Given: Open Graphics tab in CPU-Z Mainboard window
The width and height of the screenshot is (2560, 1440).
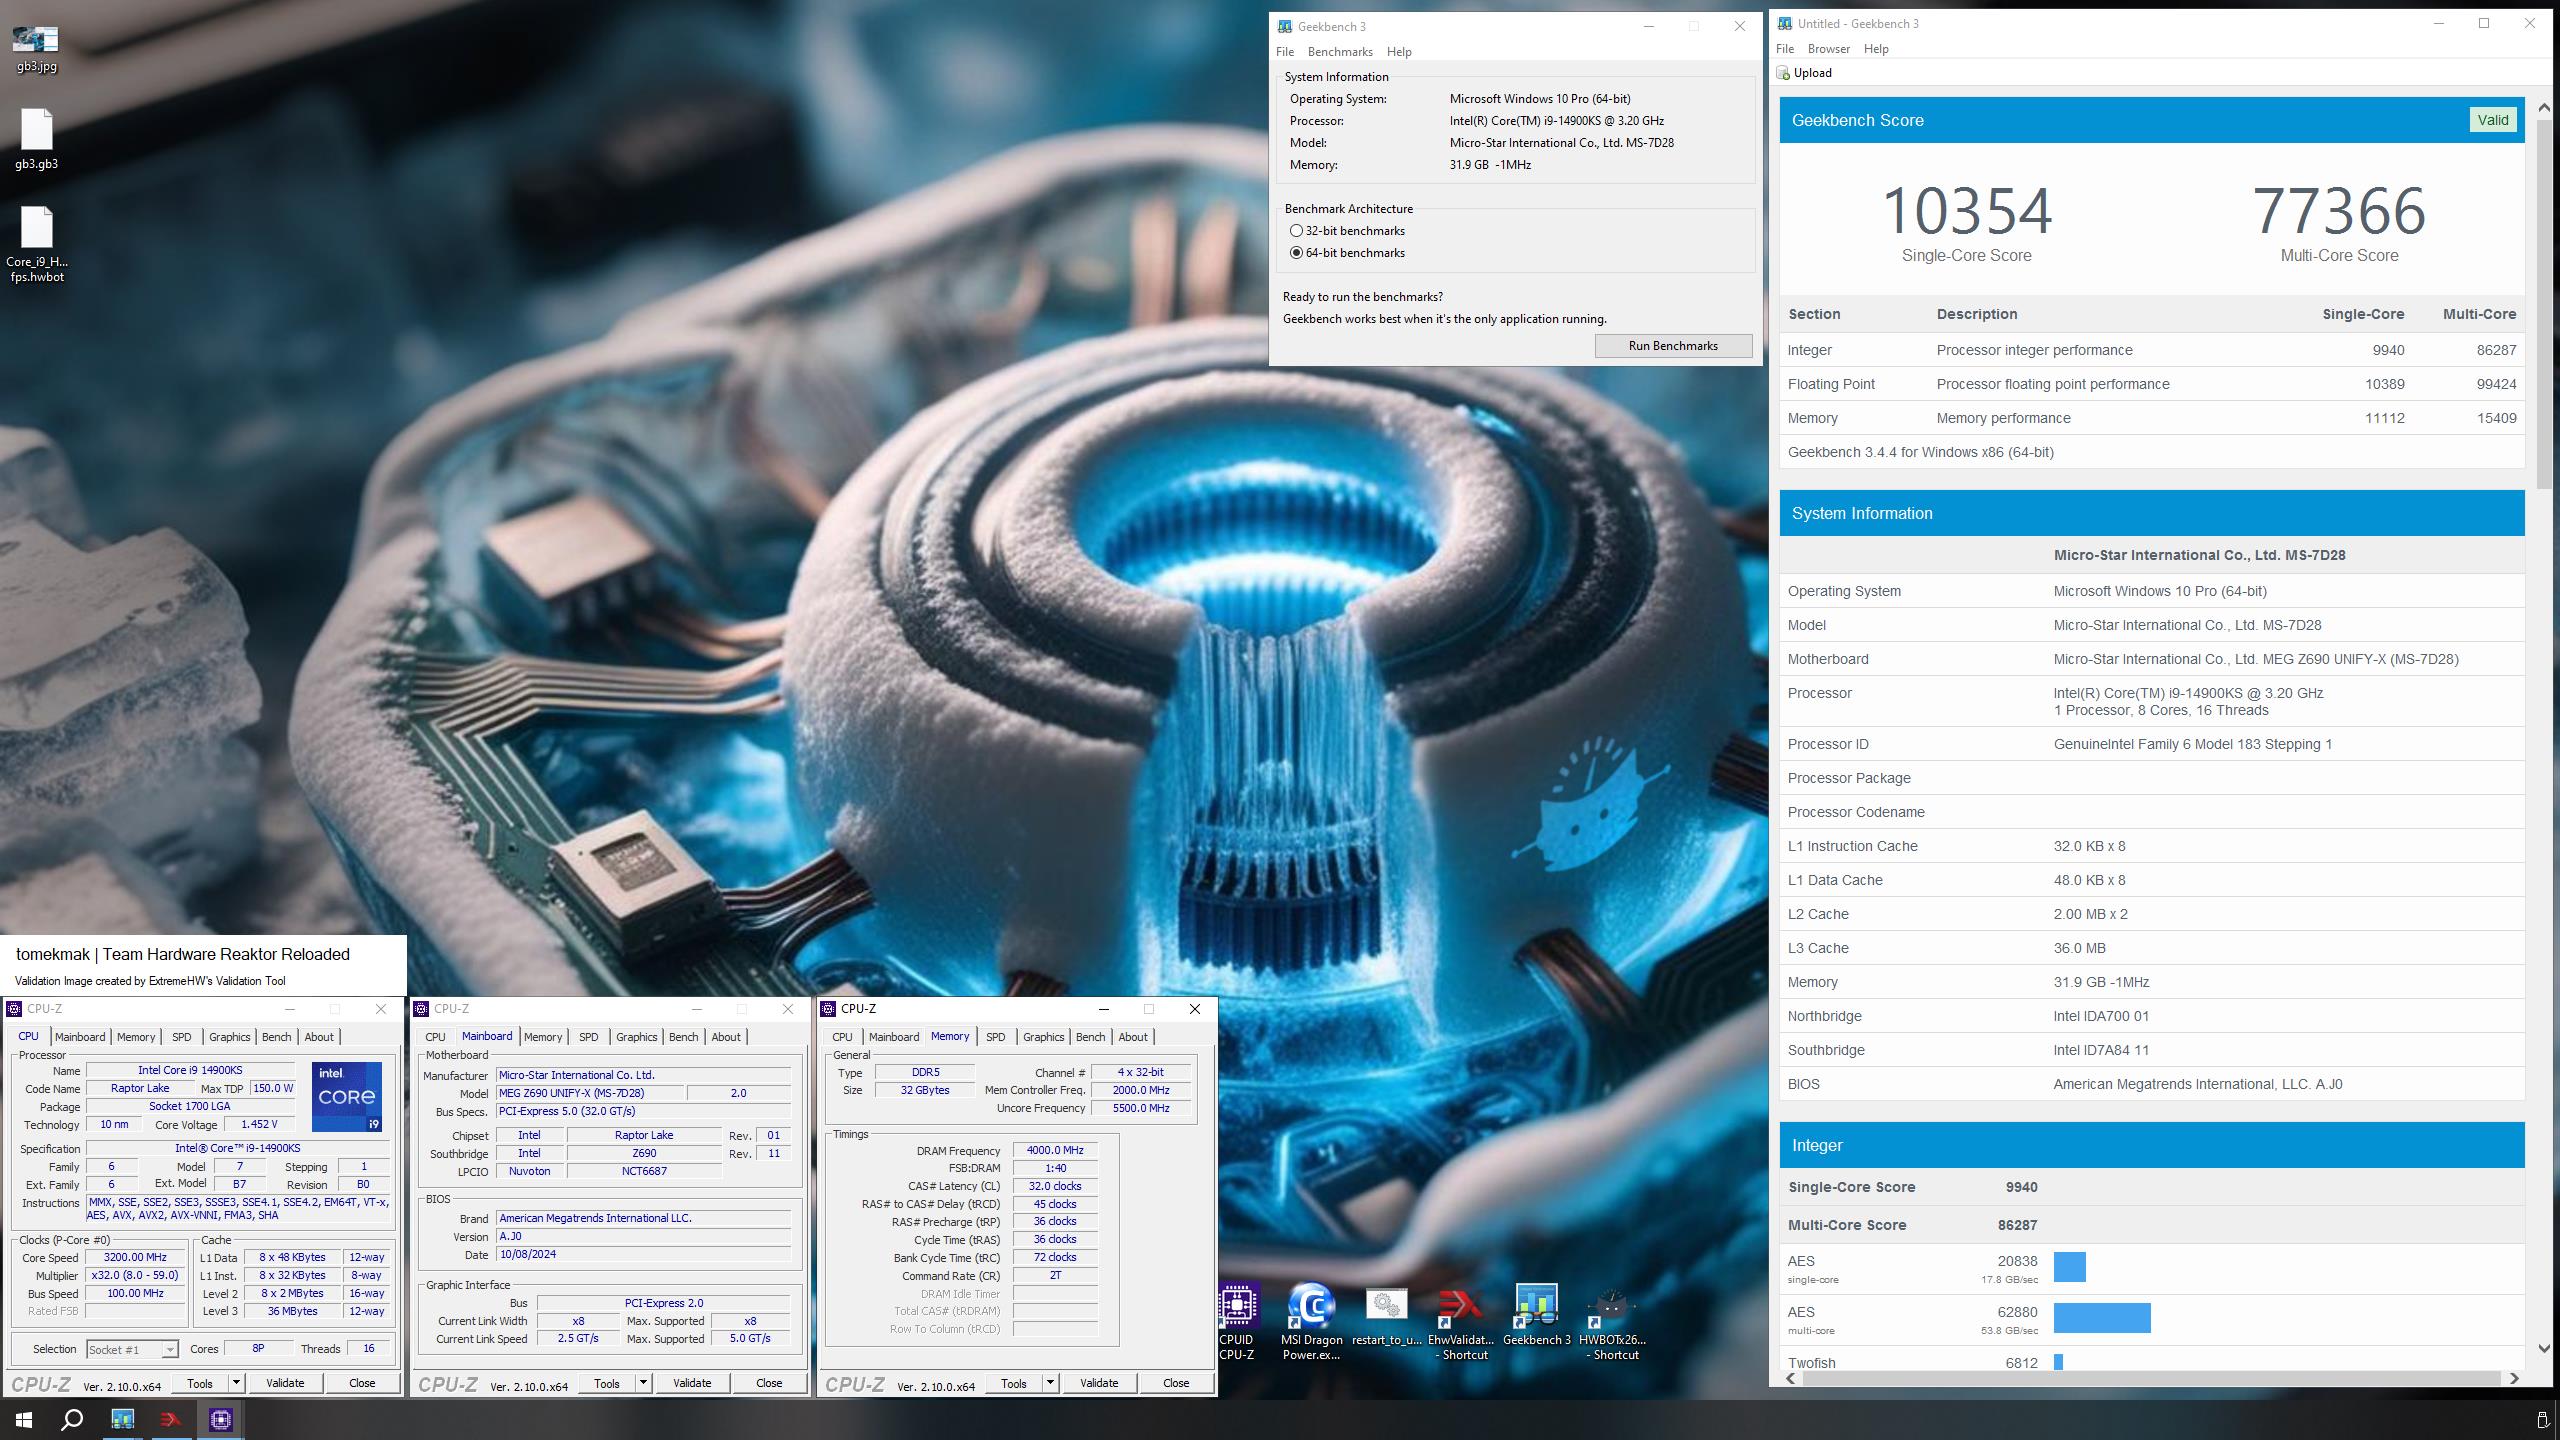Looking at the screenshot, I should 636,1037.
